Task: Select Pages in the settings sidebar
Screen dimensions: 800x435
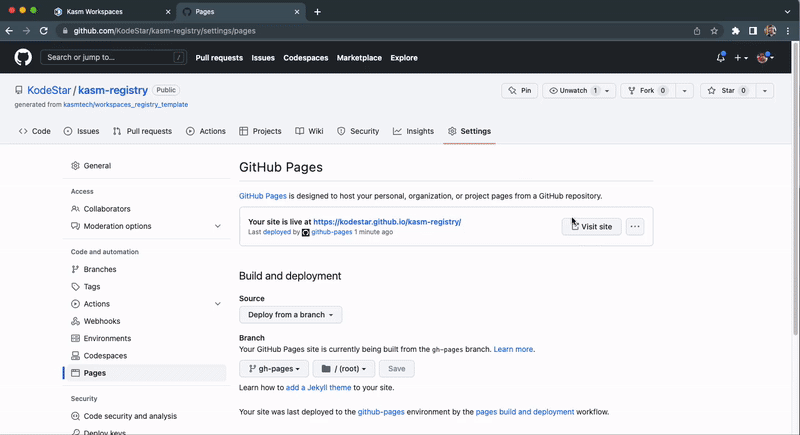Action: pos(144,373)
